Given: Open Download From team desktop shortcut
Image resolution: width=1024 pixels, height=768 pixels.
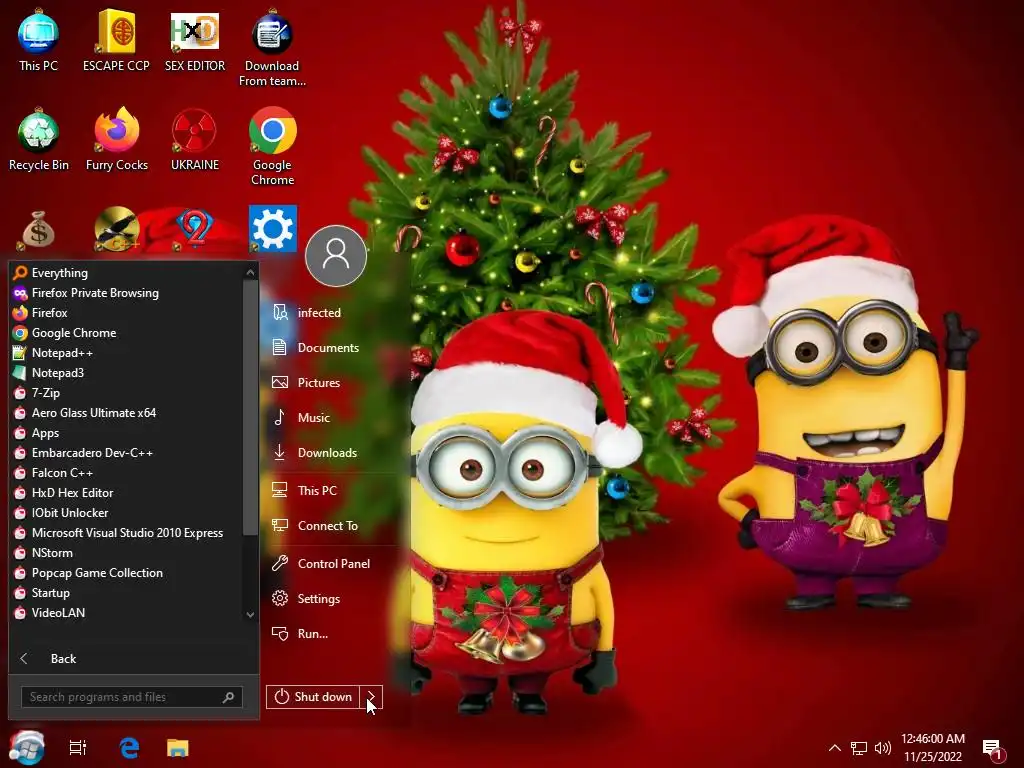Looking at the screenshot, I should [x=272, y=48].
